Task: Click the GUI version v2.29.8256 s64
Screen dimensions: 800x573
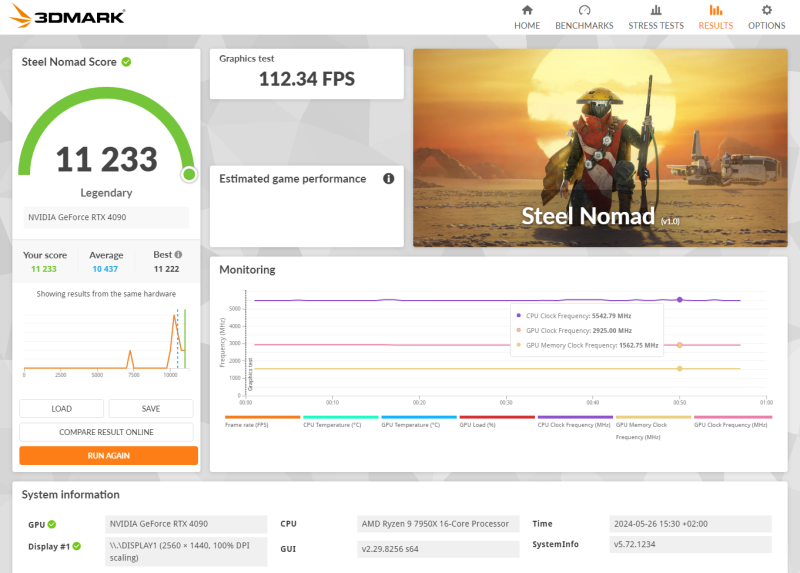Action: tap(438, 549)
